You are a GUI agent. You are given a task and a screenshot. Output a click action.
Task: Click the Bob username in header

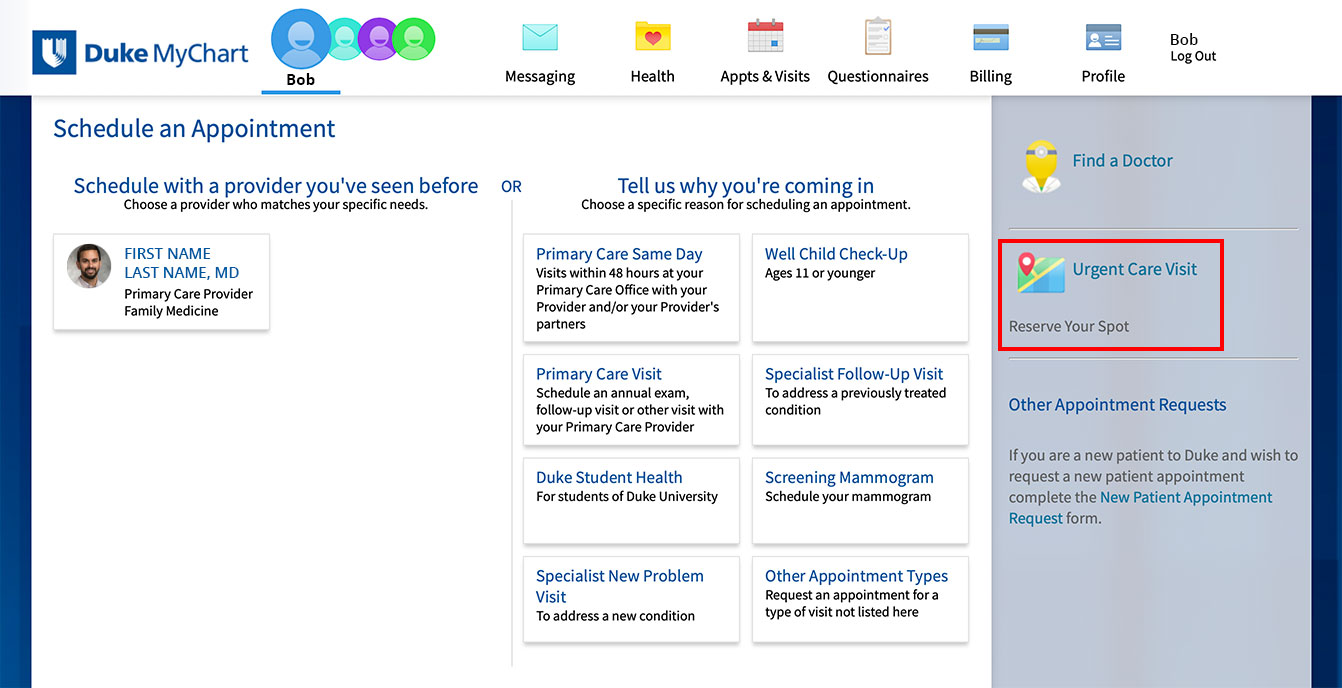pyautogui.click(x=1184, y=40)
